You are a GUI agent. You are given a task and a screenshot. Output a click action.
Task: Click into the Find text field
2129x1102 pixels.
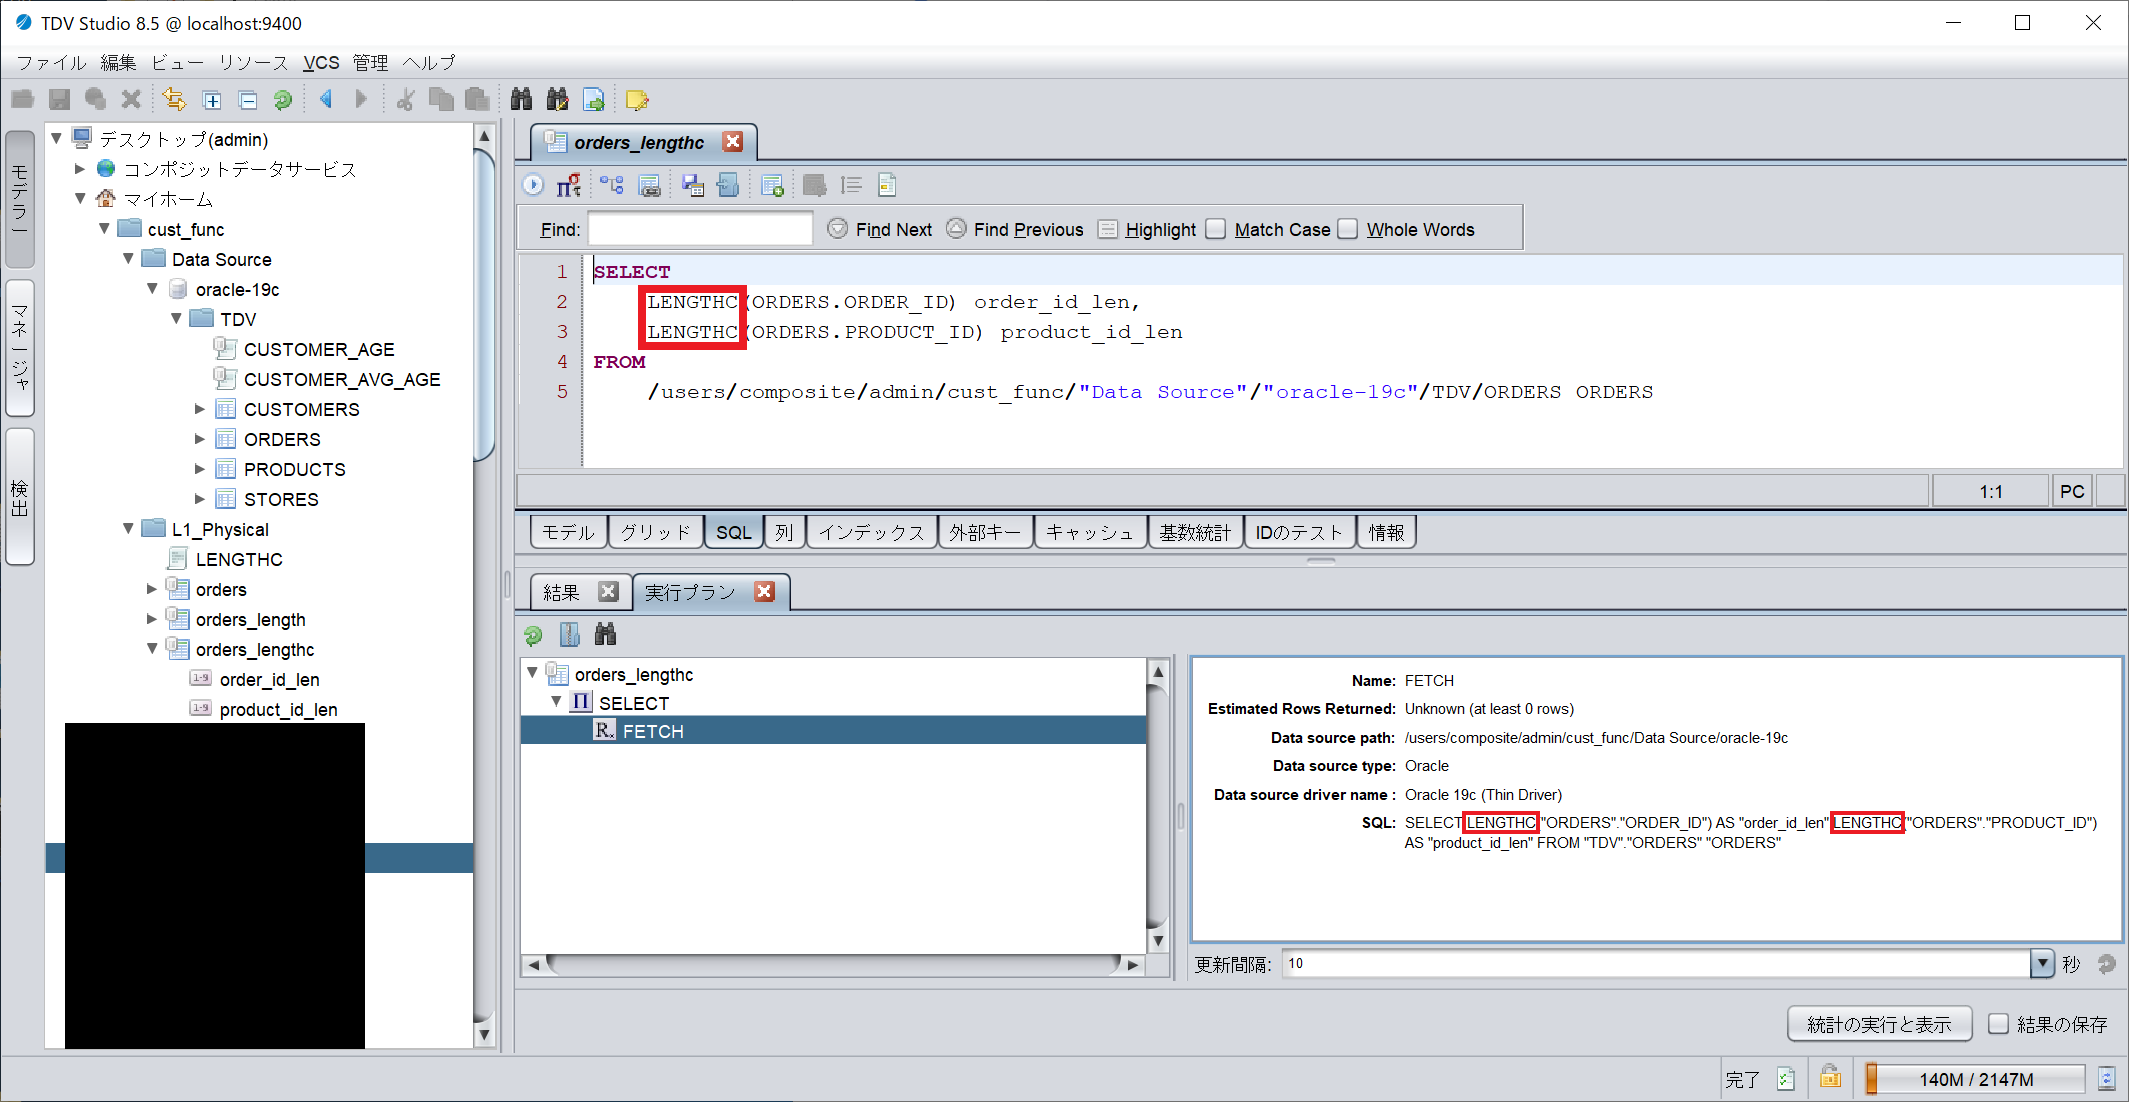700,229
